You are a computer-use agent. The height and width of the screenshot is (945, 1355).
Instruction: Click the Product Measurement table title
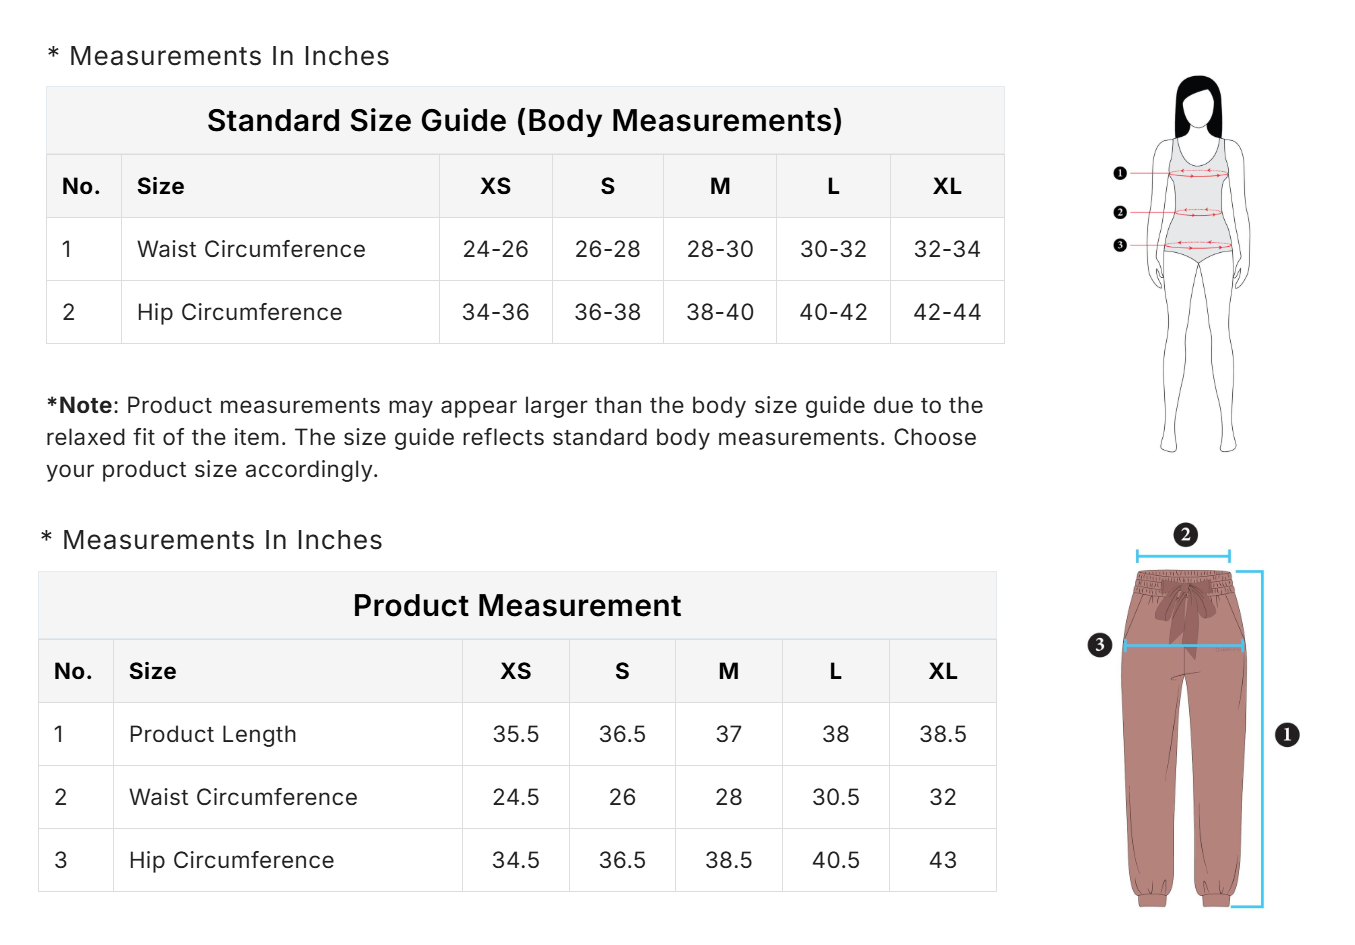pos(517,606)
